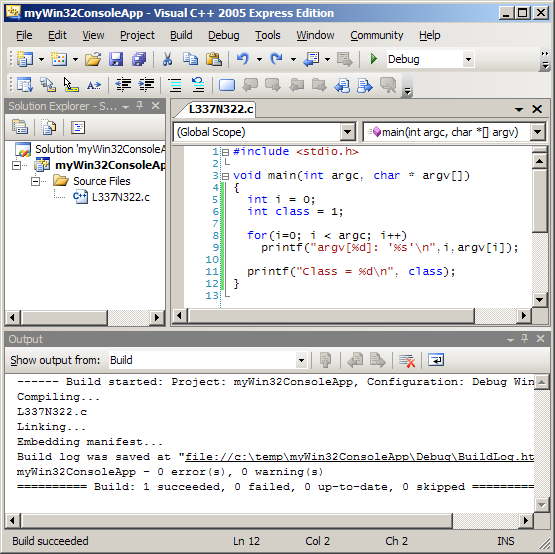Open the active files list arrow in editor

tap(519, 109)
